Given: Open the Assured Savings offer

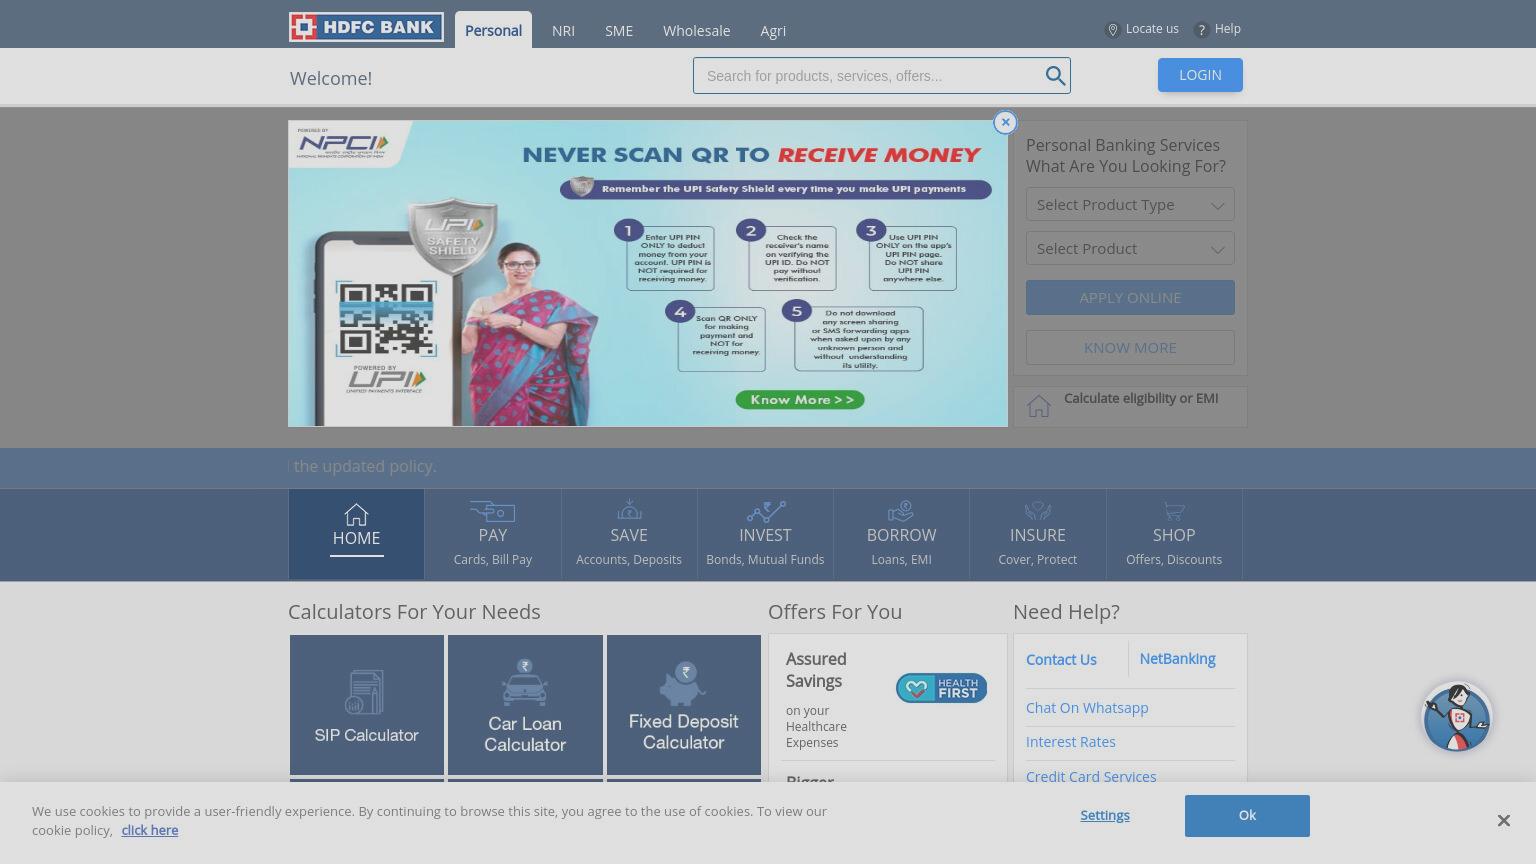Looking at the screenshot, I should click(887, 700).
